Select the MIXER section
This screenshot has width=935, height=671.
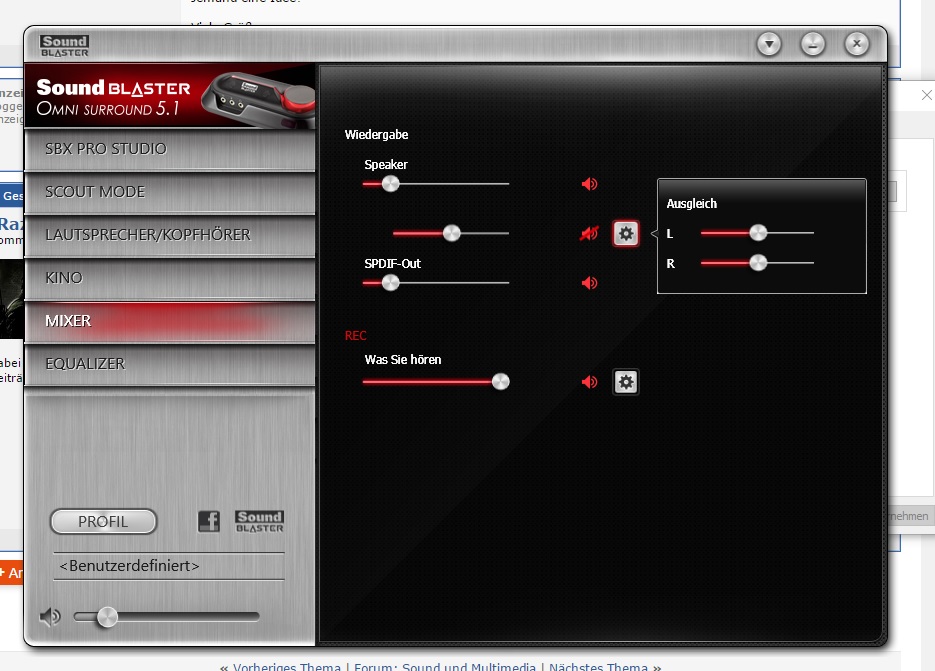(x=170, y=321)
